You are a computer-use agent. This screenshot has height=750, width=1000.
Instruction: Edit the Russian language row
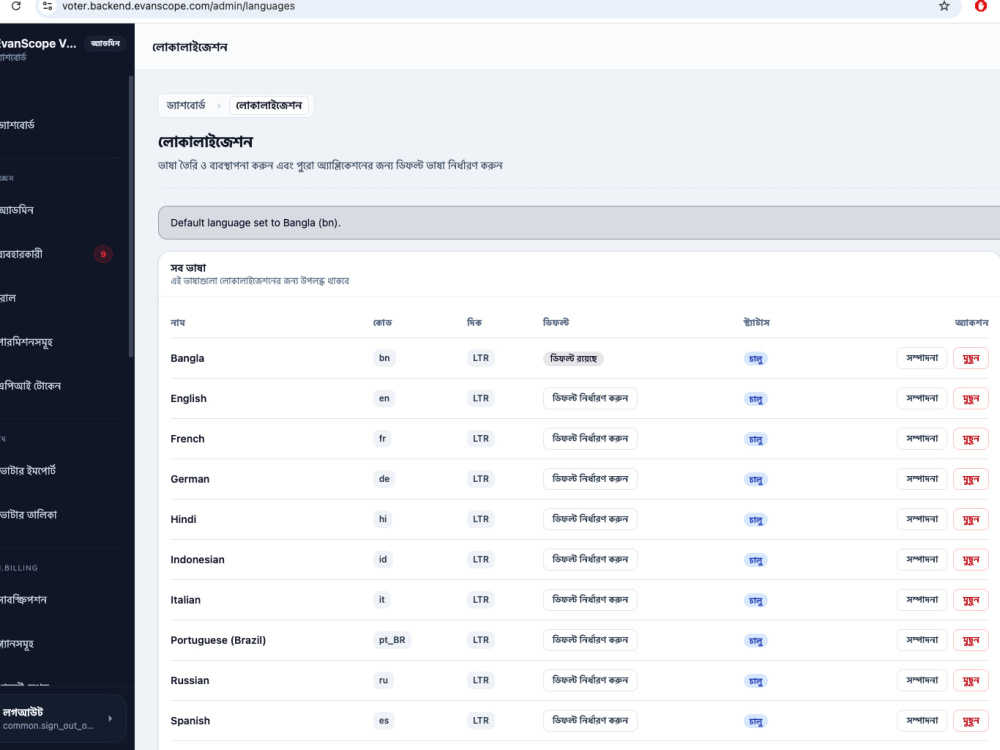(x=922, y=680)
